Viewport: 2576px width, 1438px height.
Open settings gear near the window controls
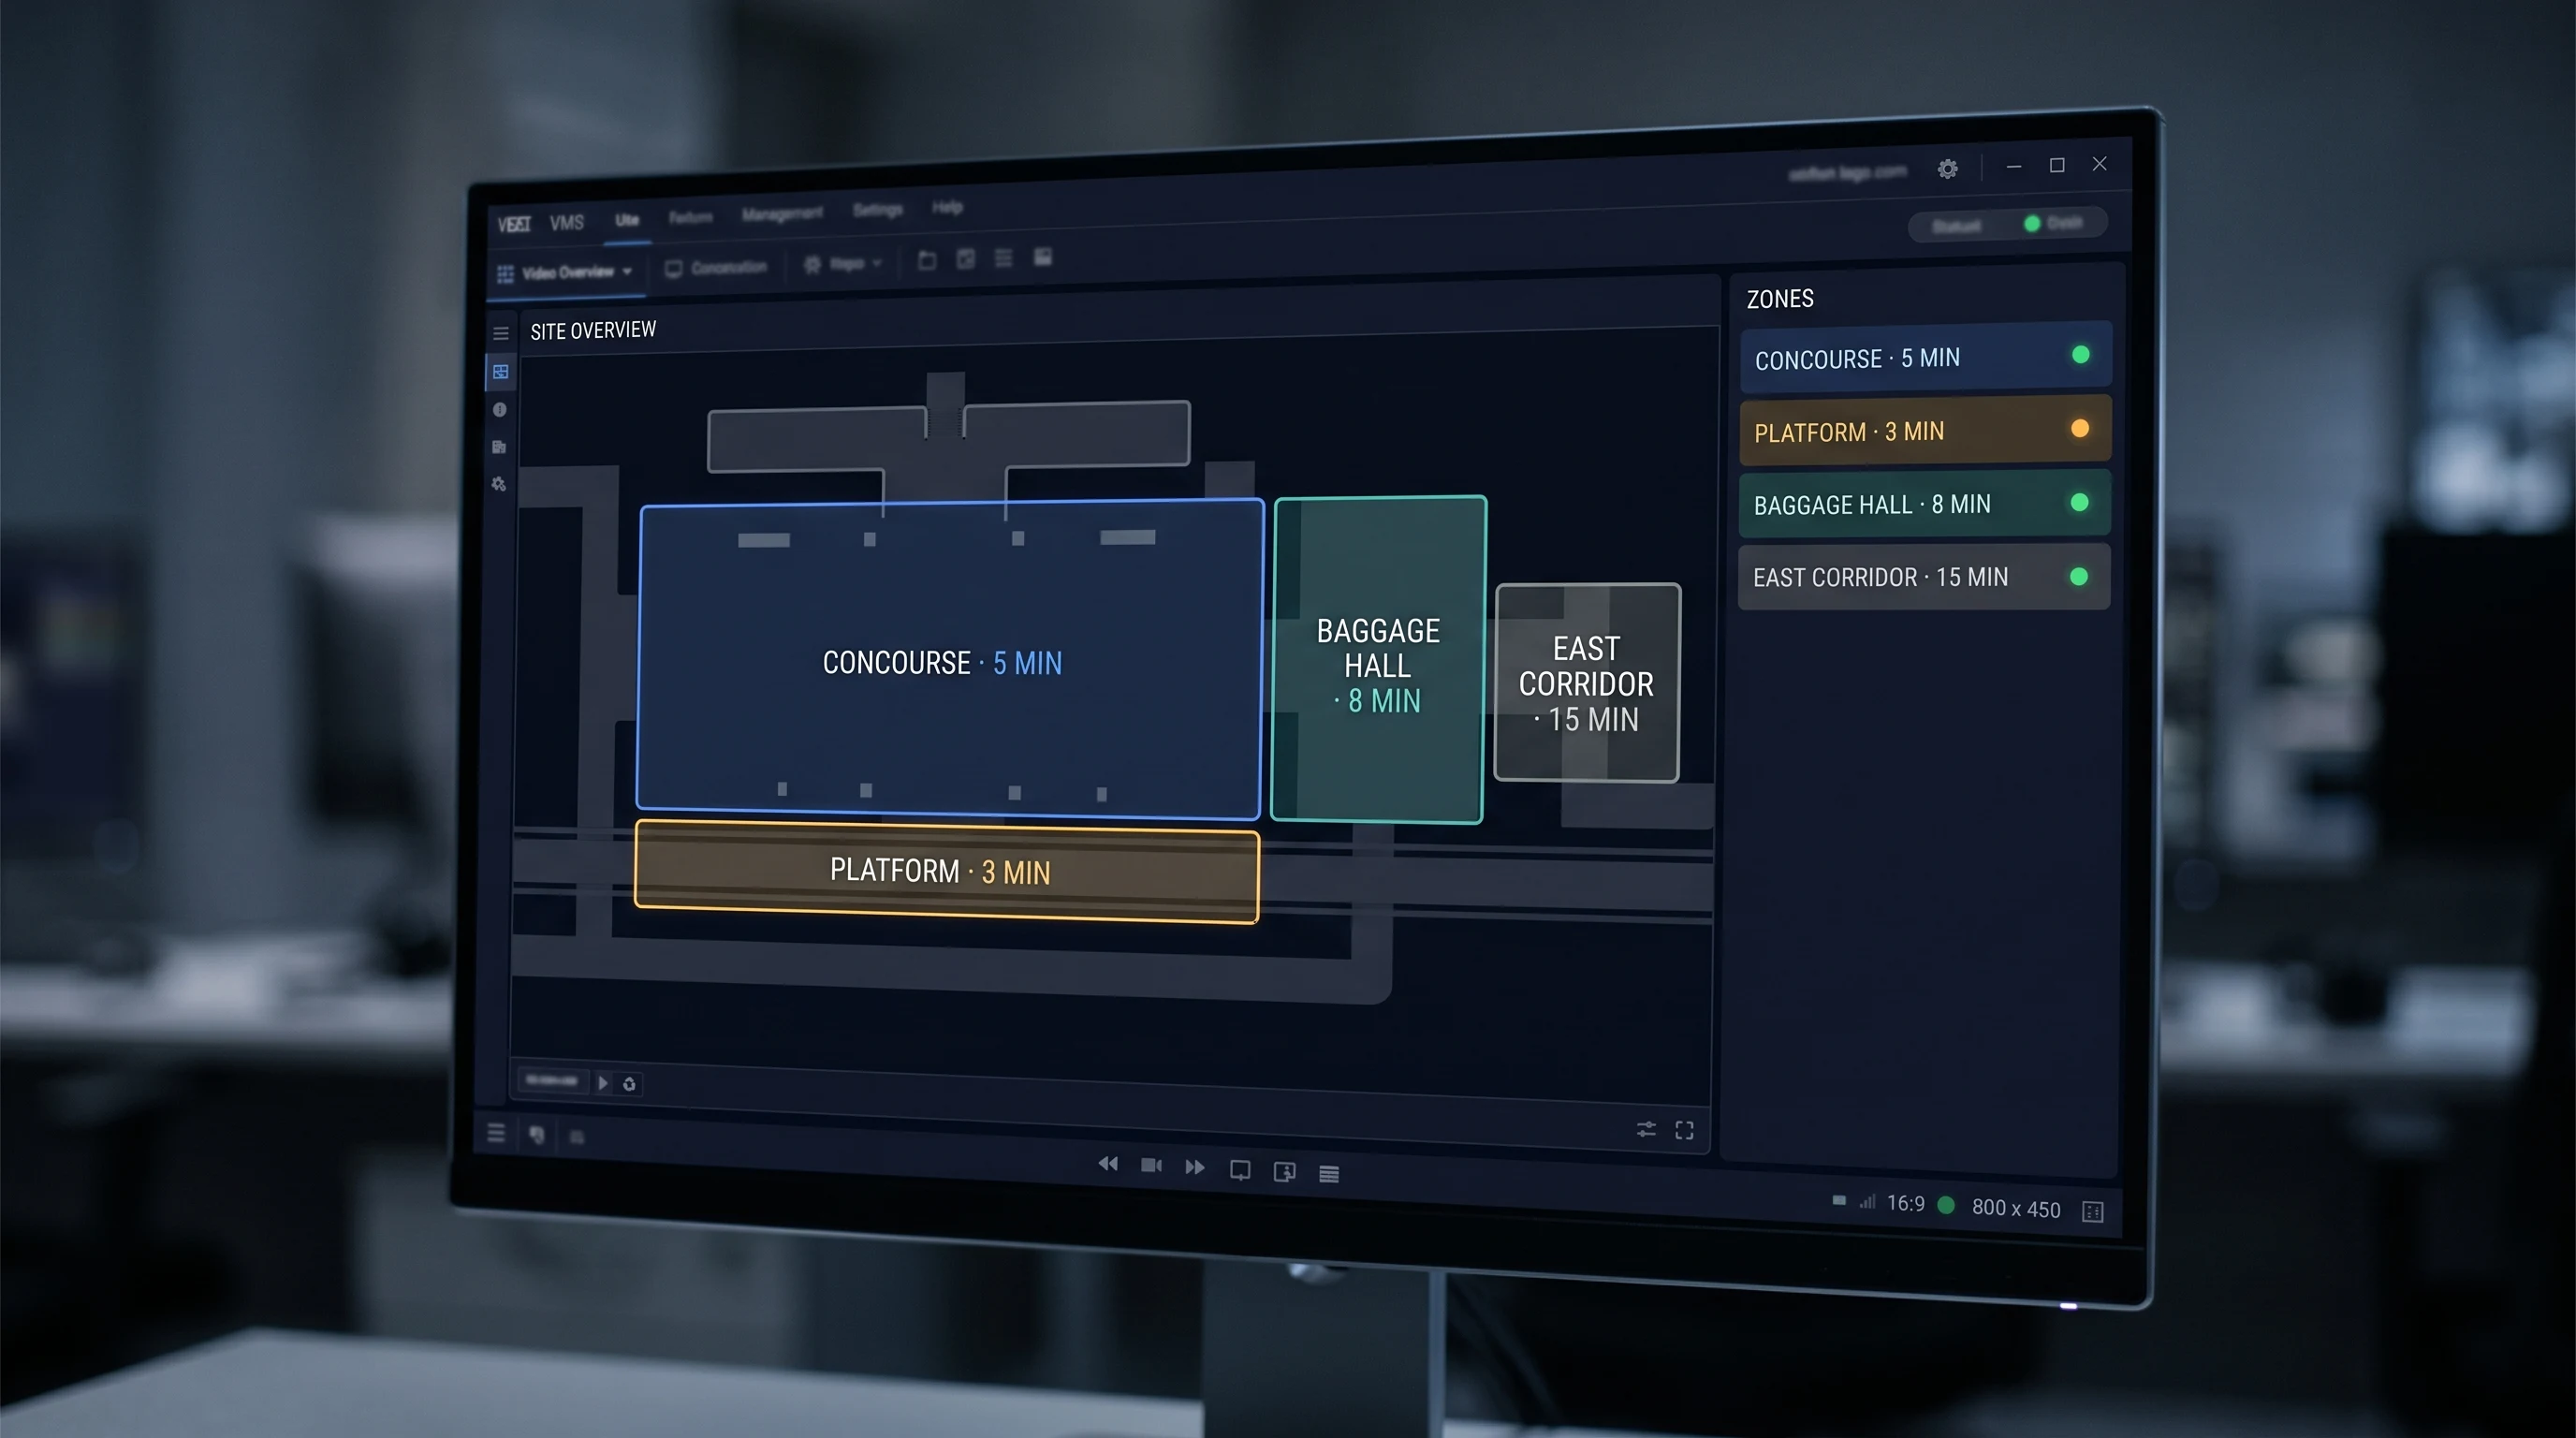point(1947,169)
